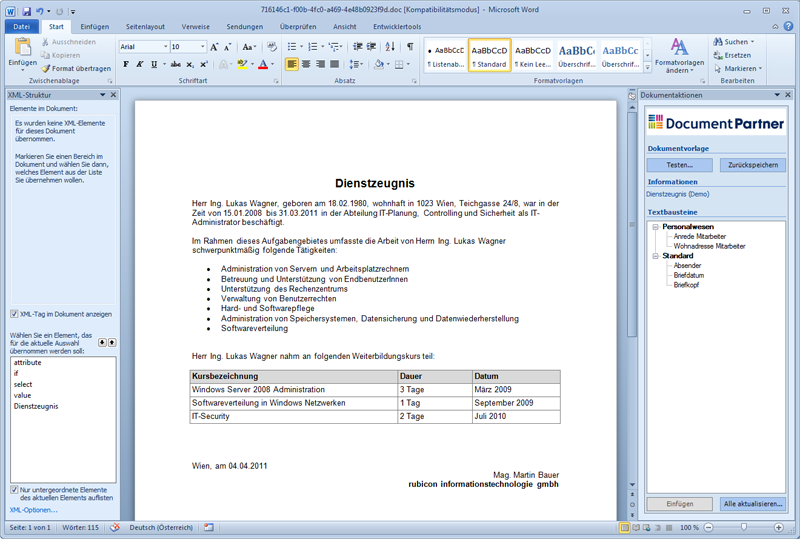Screen dimensions: 800x539
Task: Collapse the Personalwesen tree node
Action: 655,227
